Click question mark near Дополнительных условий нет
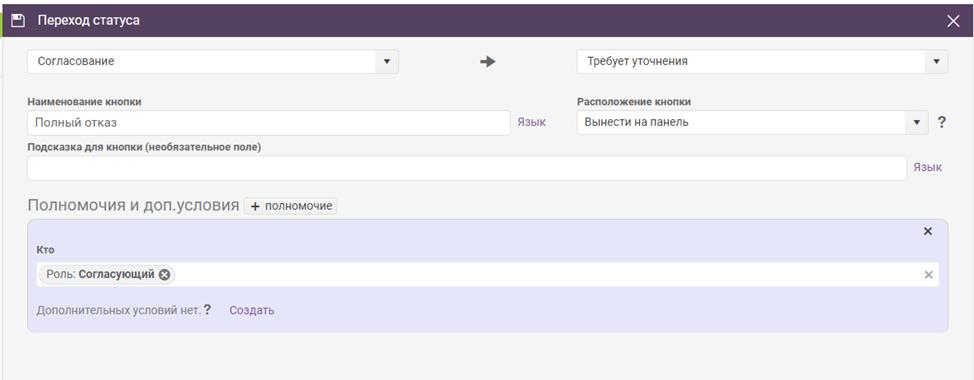Image resolution: width=974 pixels, height=380 pixels. point(207,310)
